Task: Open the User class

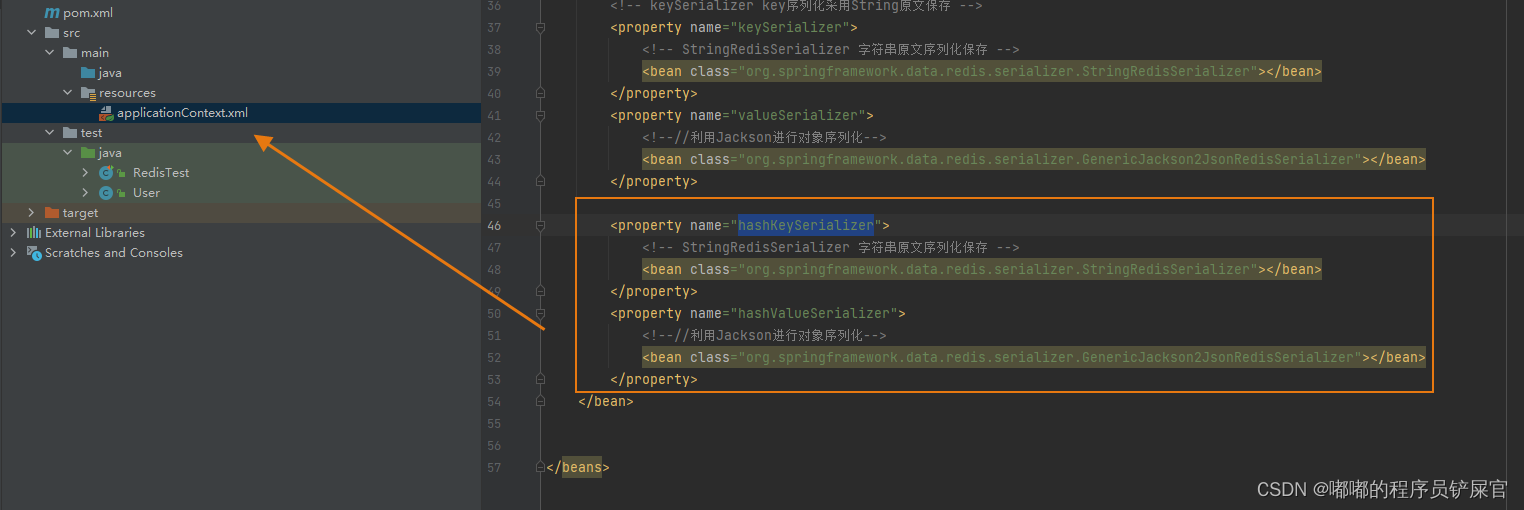Action: [x=146, y=193]
